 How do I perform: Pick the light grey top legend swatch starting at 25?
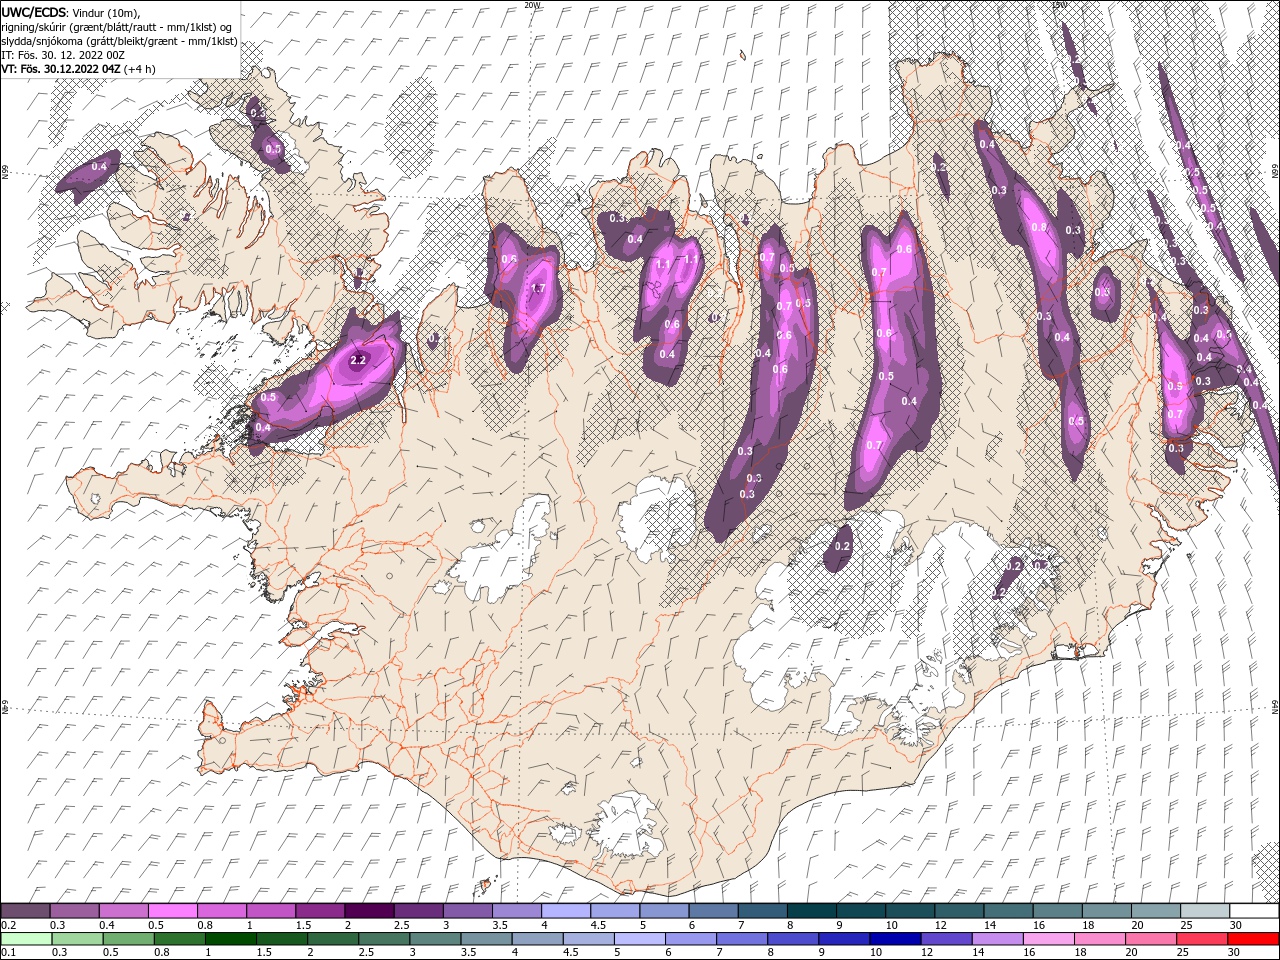(x=1205, y=911)
